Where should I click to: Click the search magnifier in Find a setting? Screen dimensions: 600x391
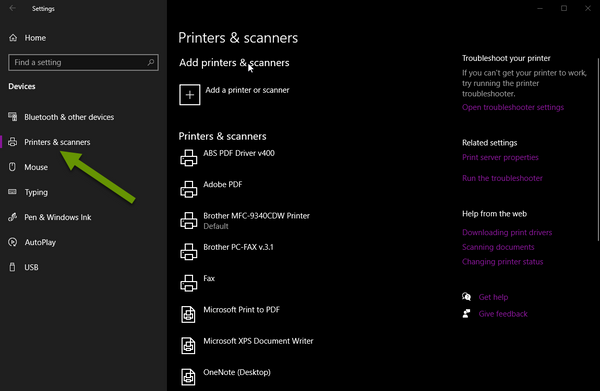point(151,62)
